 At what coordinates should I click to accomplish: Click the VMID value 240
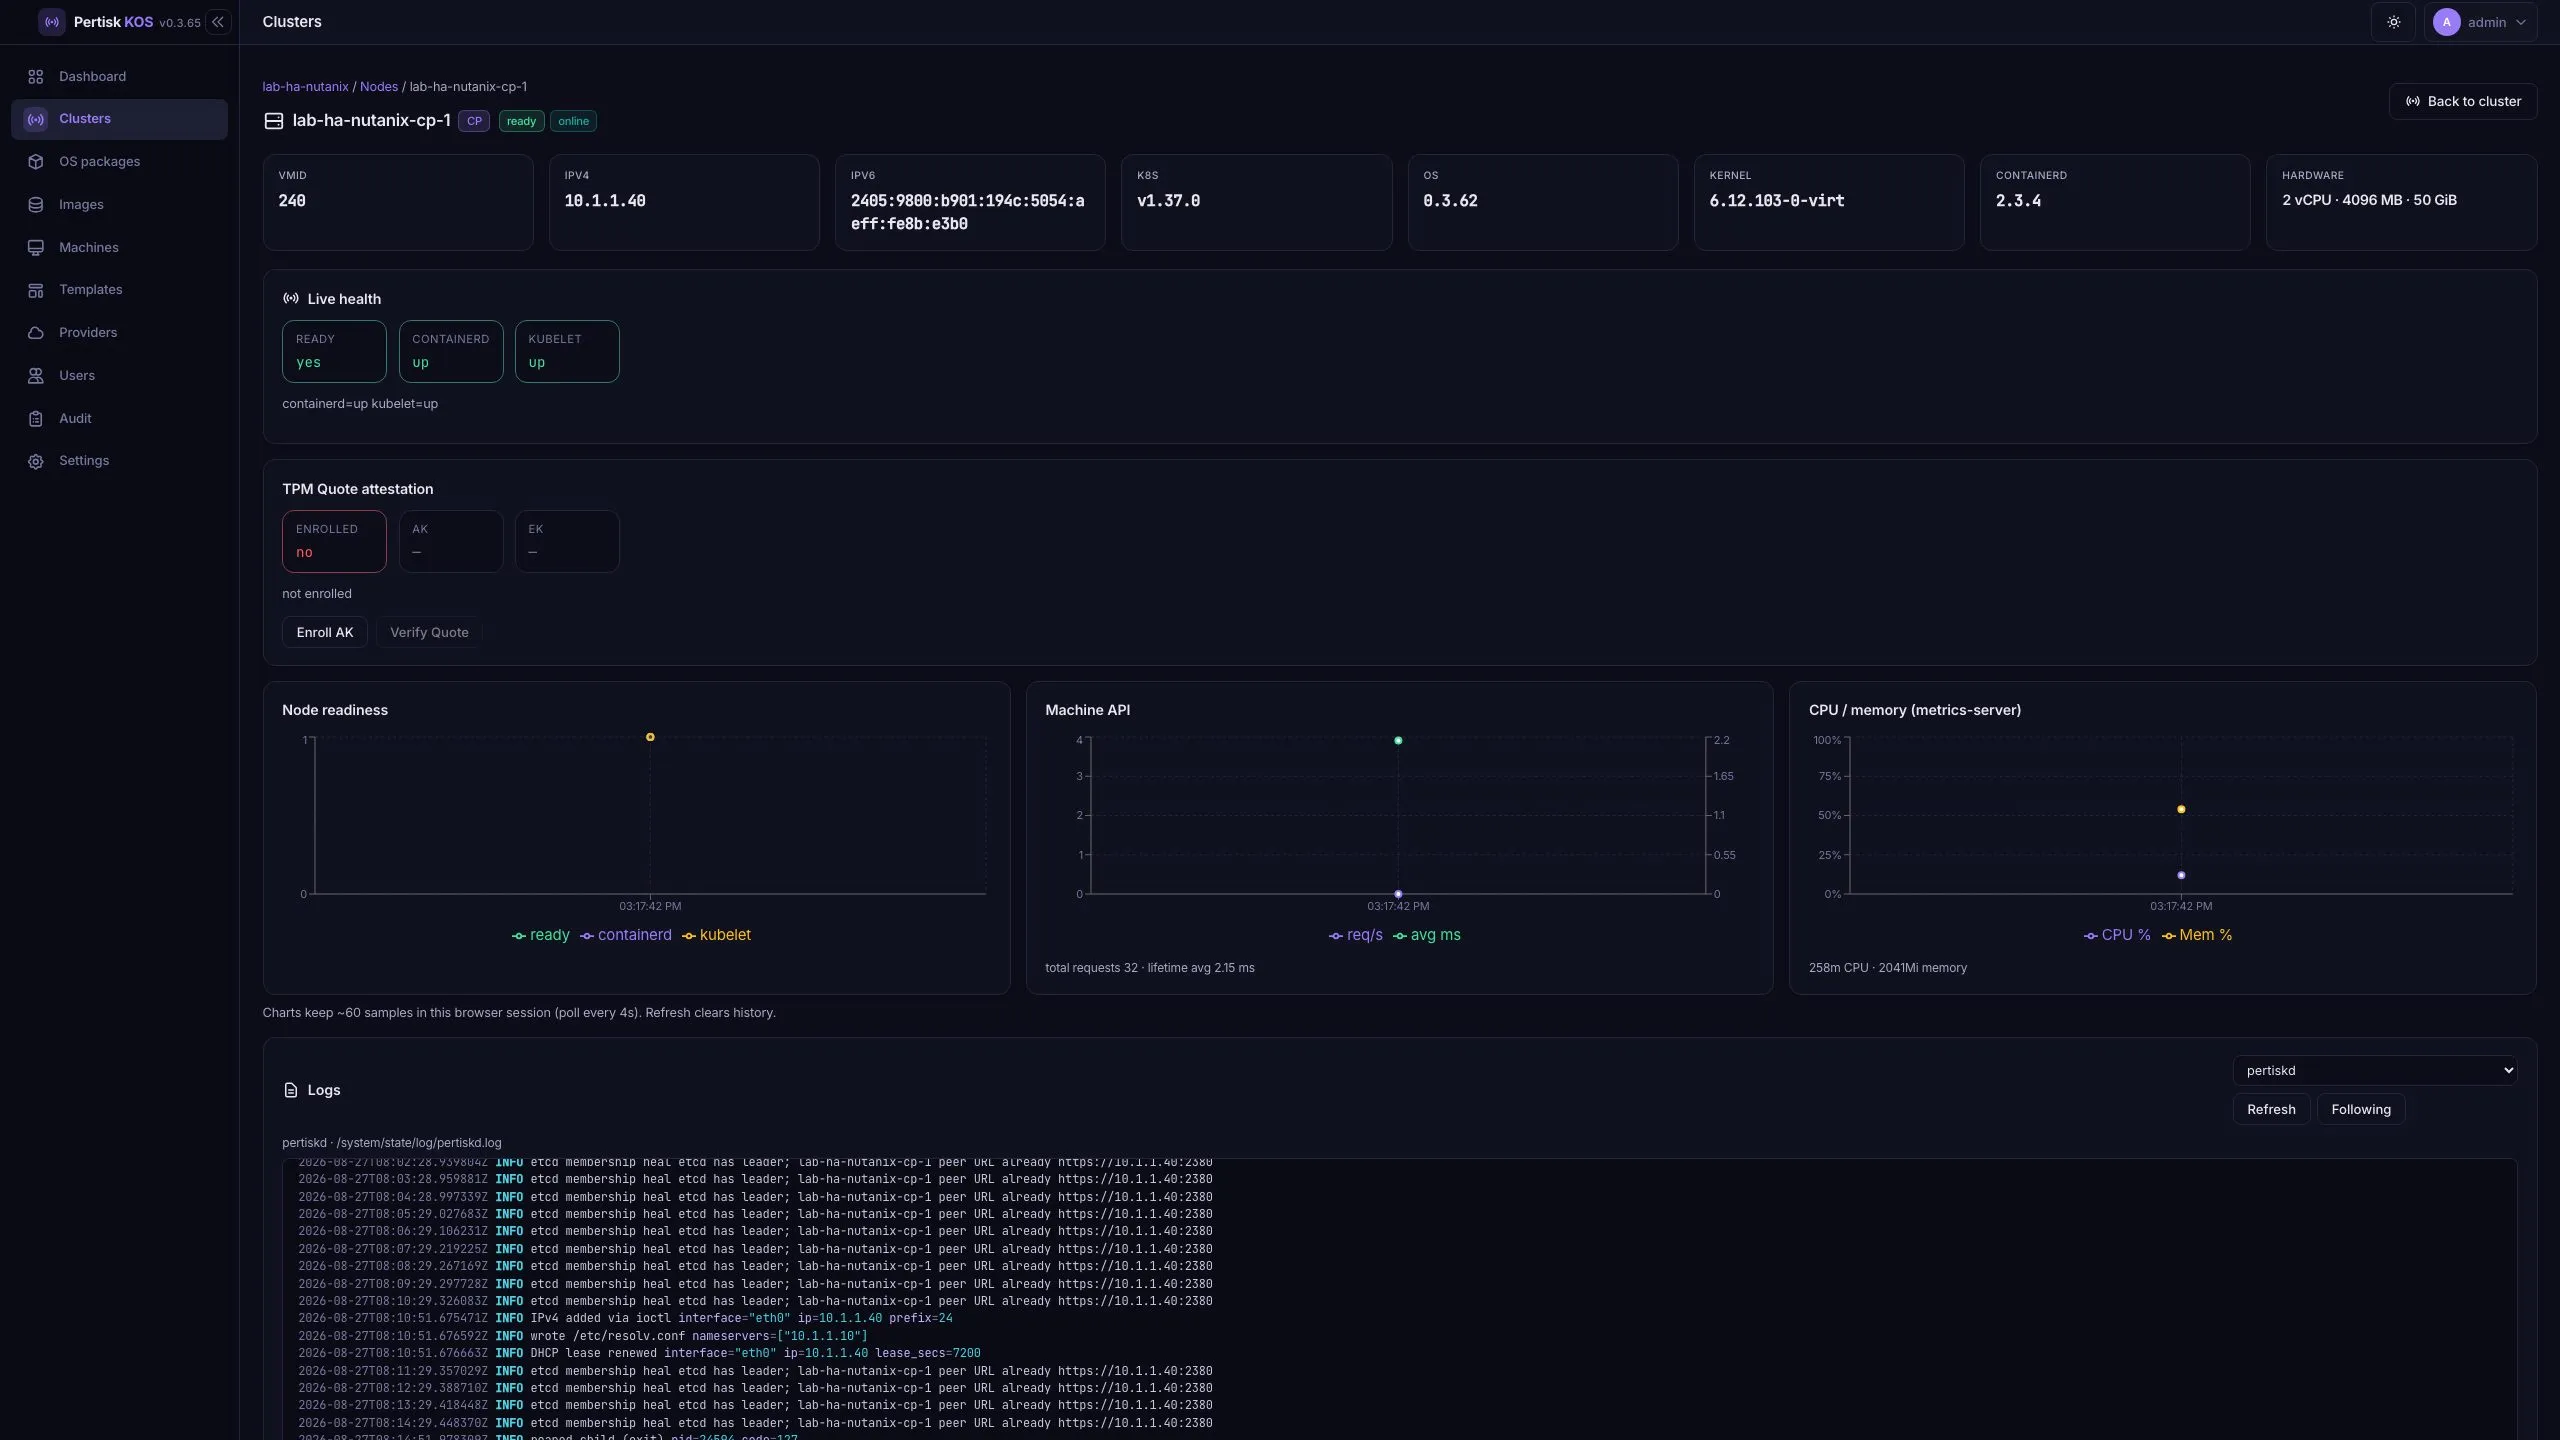point(292,201)
